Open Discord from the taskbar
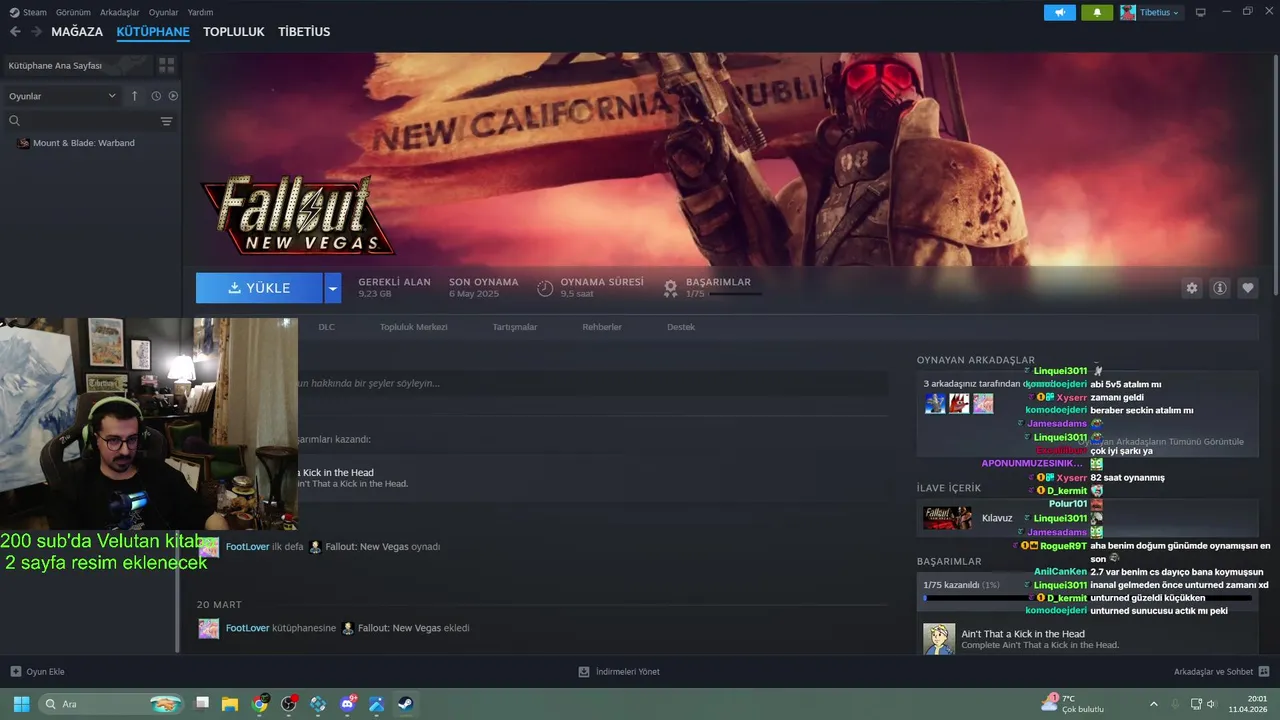Image resolution: width=1280 pixels, height=720 pixels. point(348,704)
